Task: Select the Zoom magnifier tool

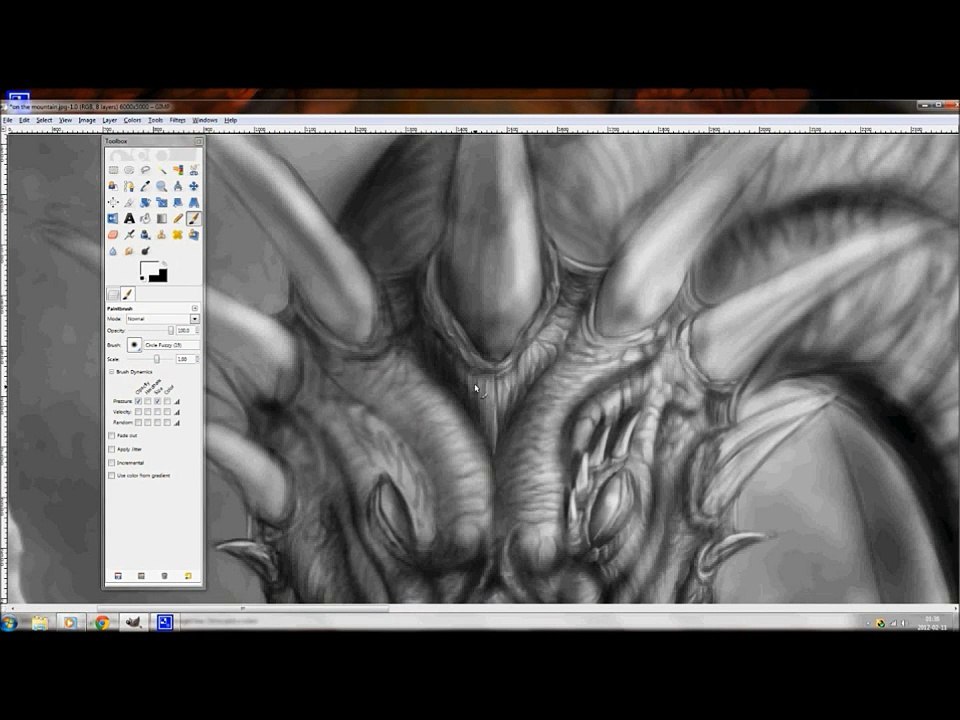Action: (162, 186)
